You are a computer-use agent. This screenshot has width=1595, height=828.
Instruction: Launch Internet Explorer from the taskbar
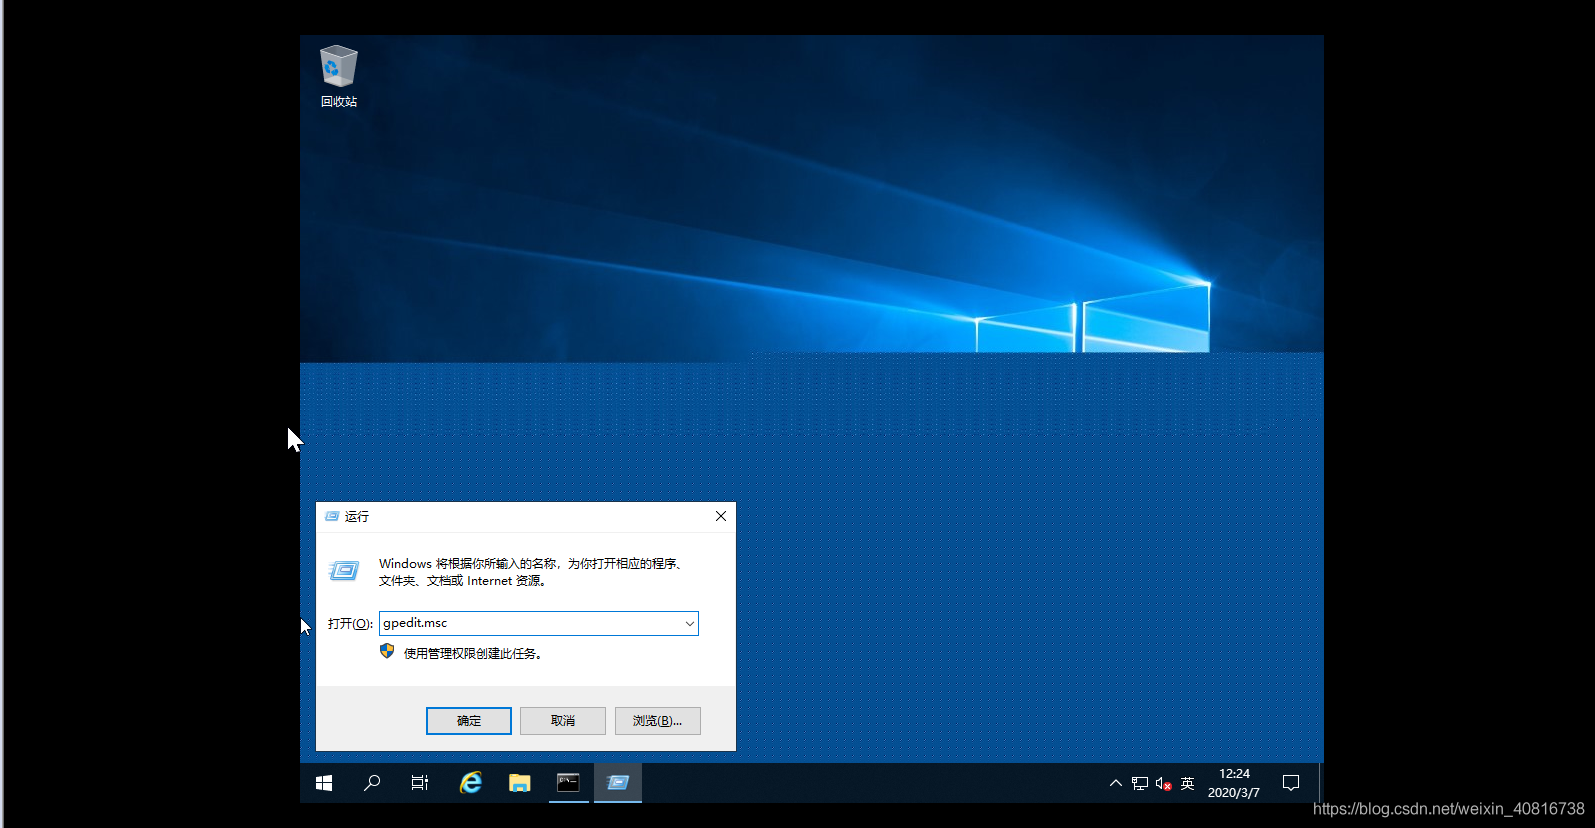pos(470,783)
